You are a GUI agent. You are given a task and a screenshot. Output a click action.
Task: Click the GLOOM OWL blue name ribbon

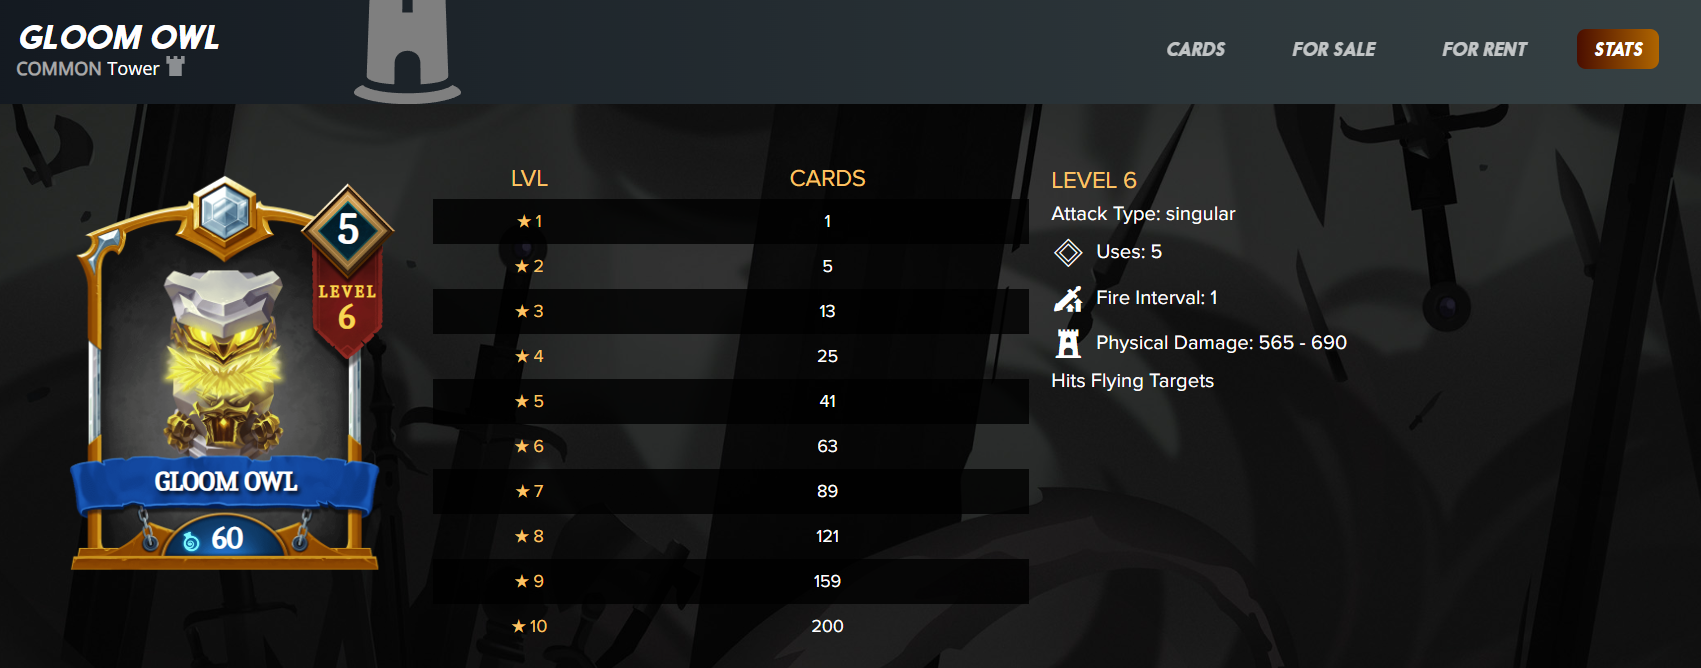225,483
